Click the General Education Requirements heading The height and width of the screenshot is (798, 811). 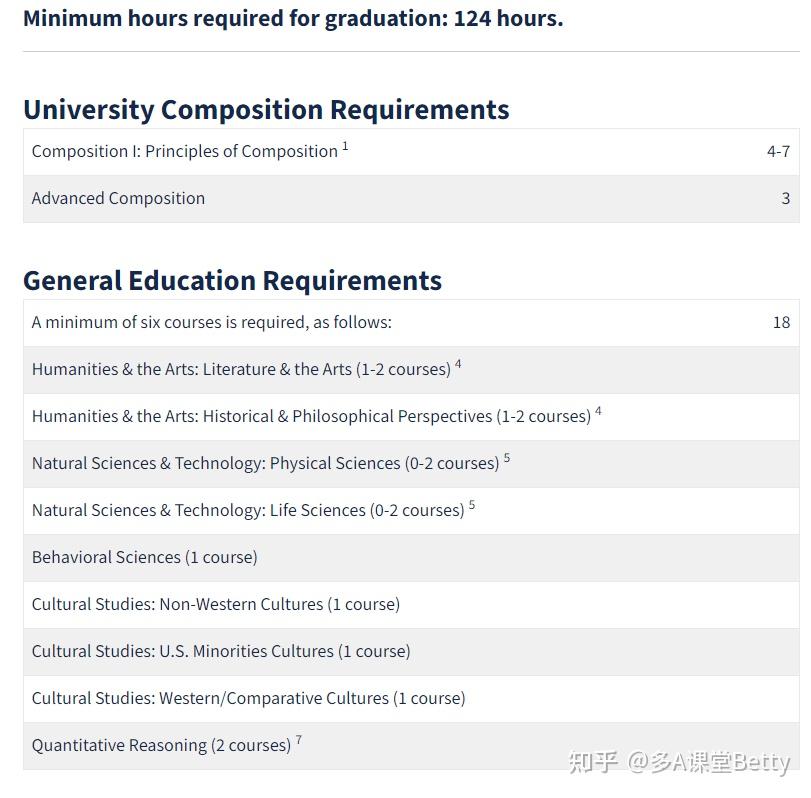point(233,281)
